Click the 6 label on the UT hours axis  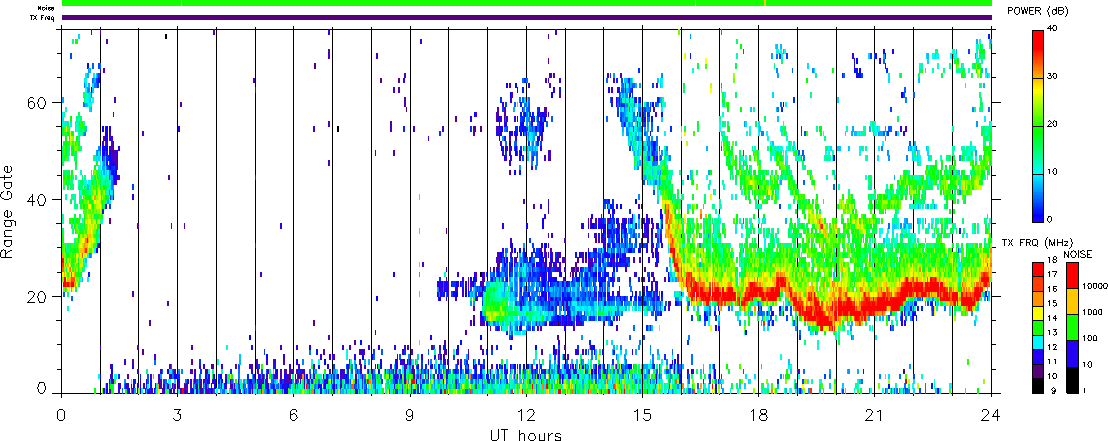click(x=294, y=414)
